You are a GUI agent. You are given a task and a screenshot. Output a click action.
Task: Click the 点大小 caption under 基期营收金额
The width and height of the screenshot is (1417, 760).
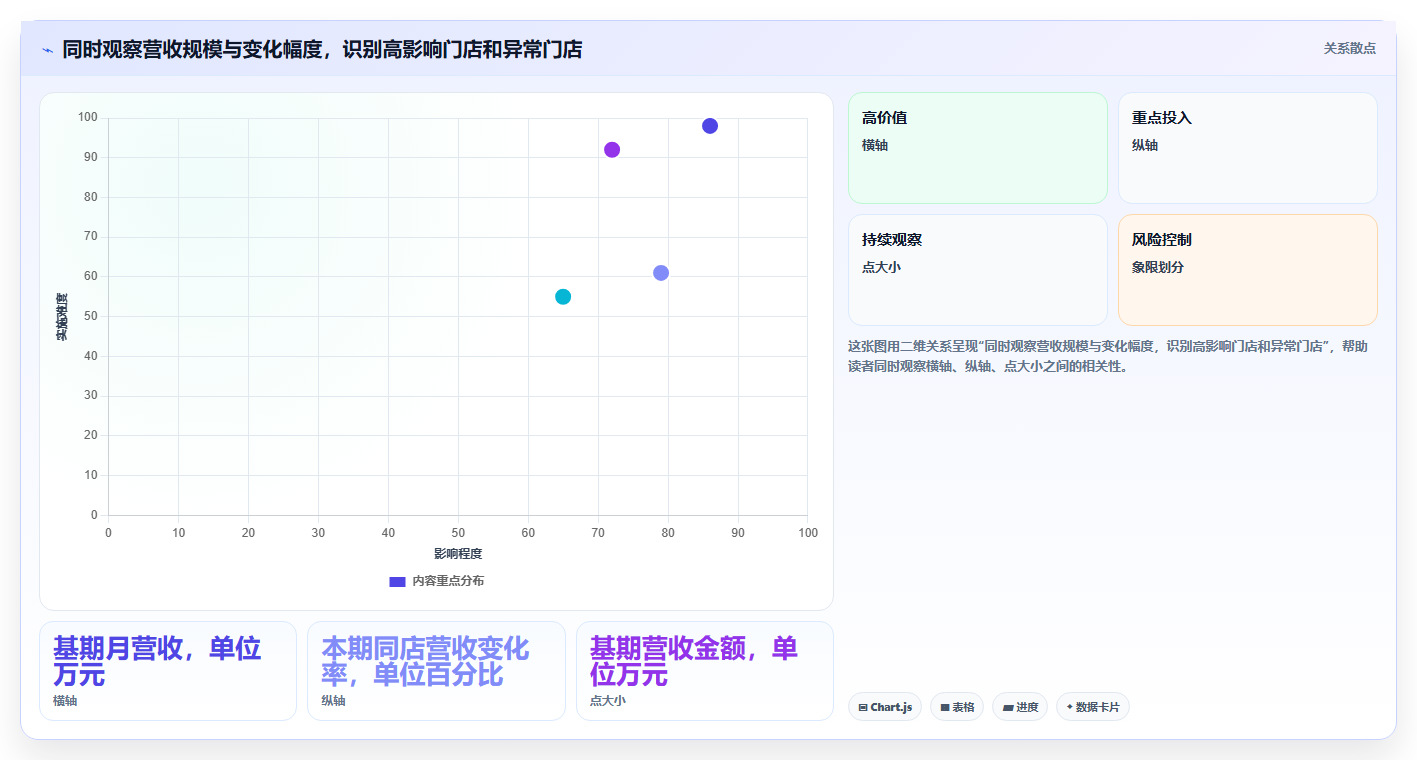click(x=608, y=701)
